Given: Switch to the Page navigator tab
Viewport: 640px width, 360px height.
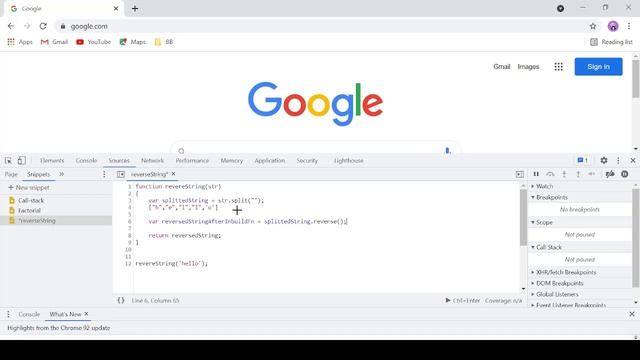Looking at the screenshot, I should tap(11, 174).
